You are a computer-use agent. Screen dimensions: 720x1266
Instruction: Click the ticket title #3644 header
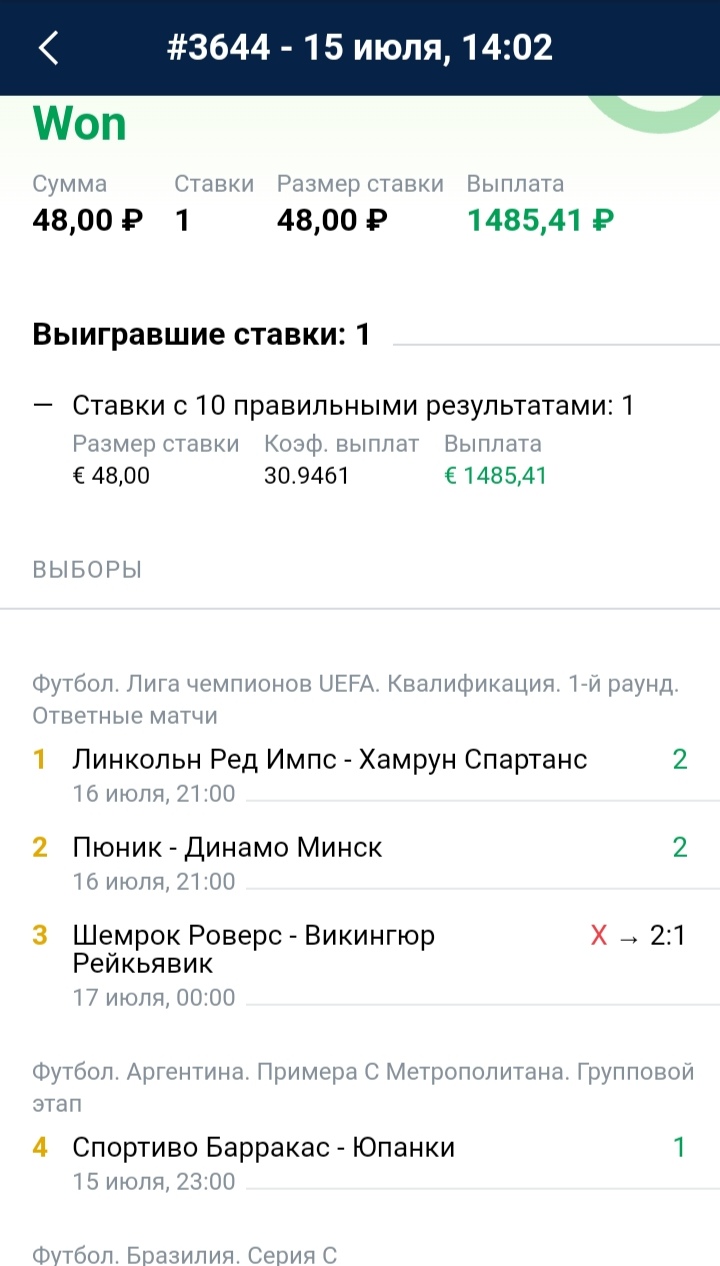360,48
